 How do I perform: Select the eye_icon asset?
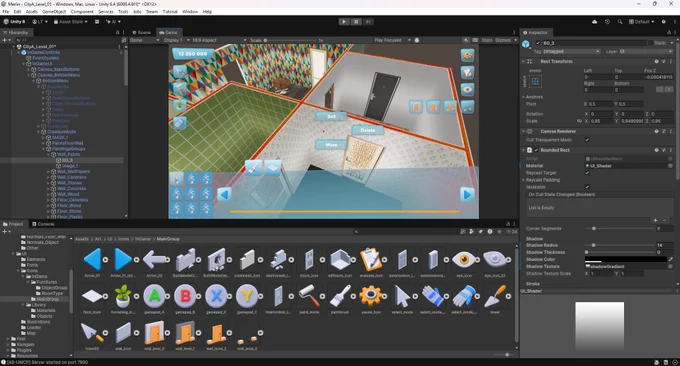click(x=464, y=259)
